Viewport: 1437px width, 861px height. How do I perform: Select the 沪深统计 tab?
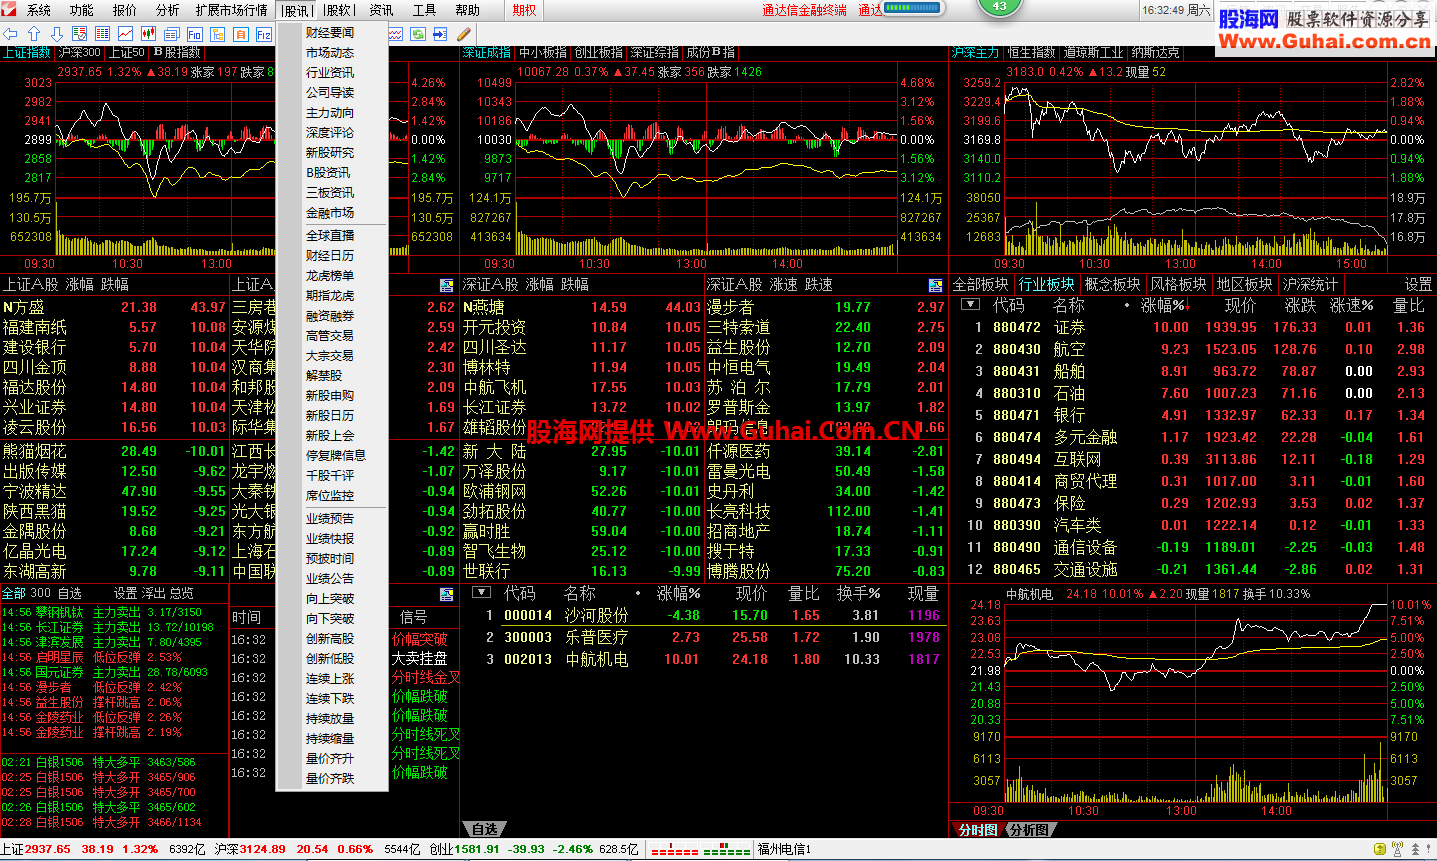1310,285
